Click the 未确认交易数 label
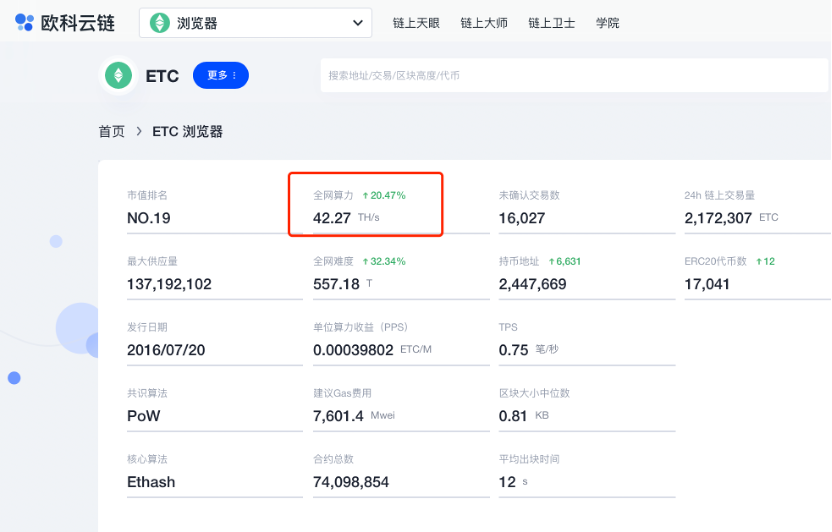This screenshot has height=532, width=832. [x=529, y=195]
